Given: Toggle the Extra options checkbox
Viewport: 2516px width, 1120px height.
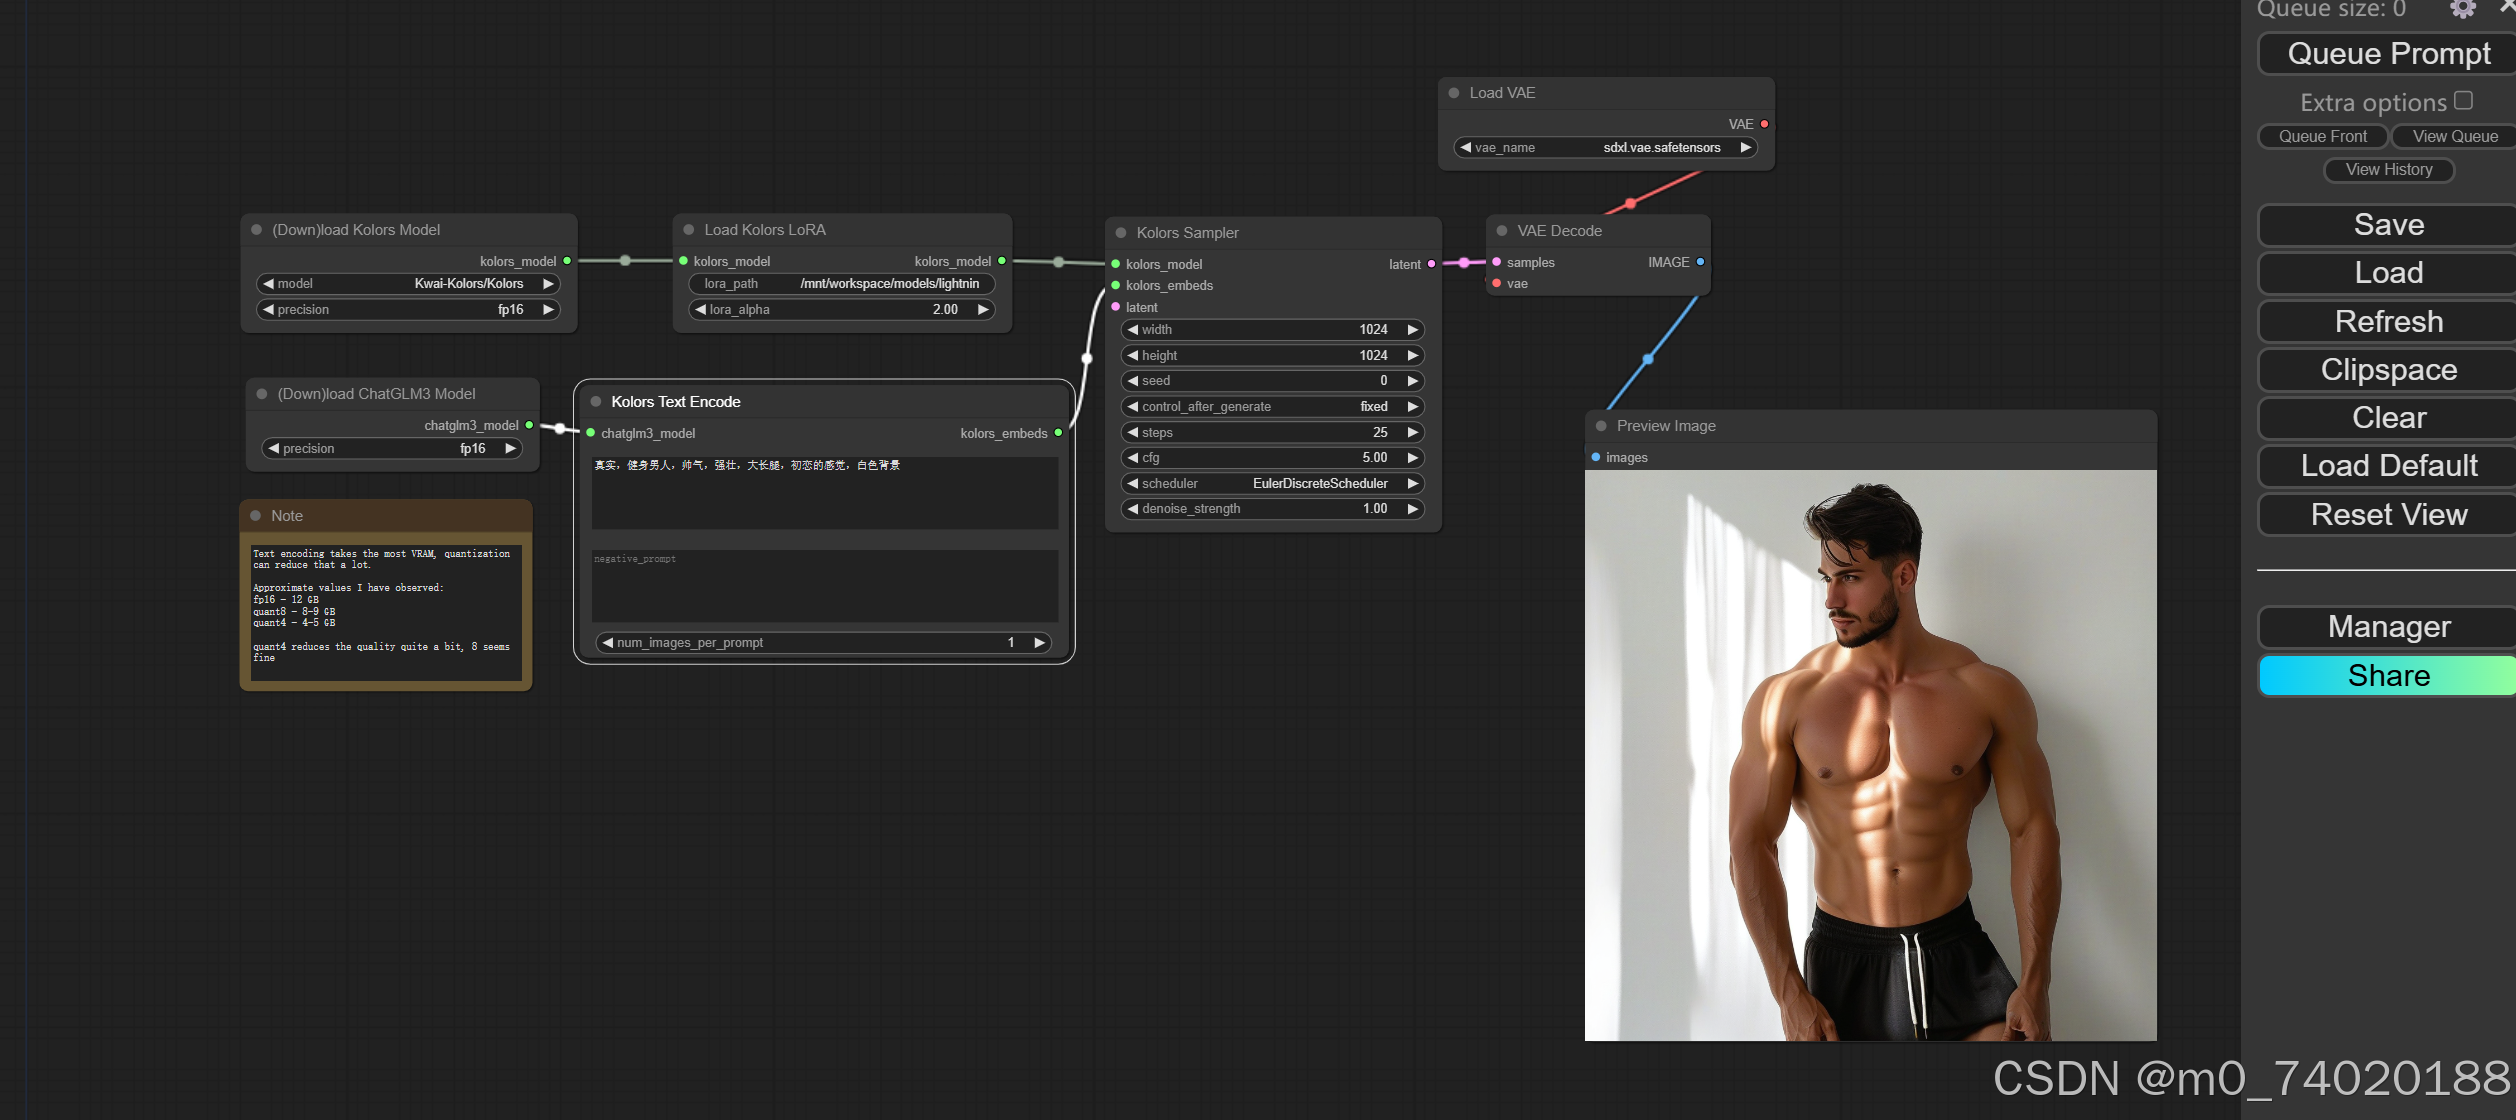Looking at the screenshot, I should (x=2463, y=101).
